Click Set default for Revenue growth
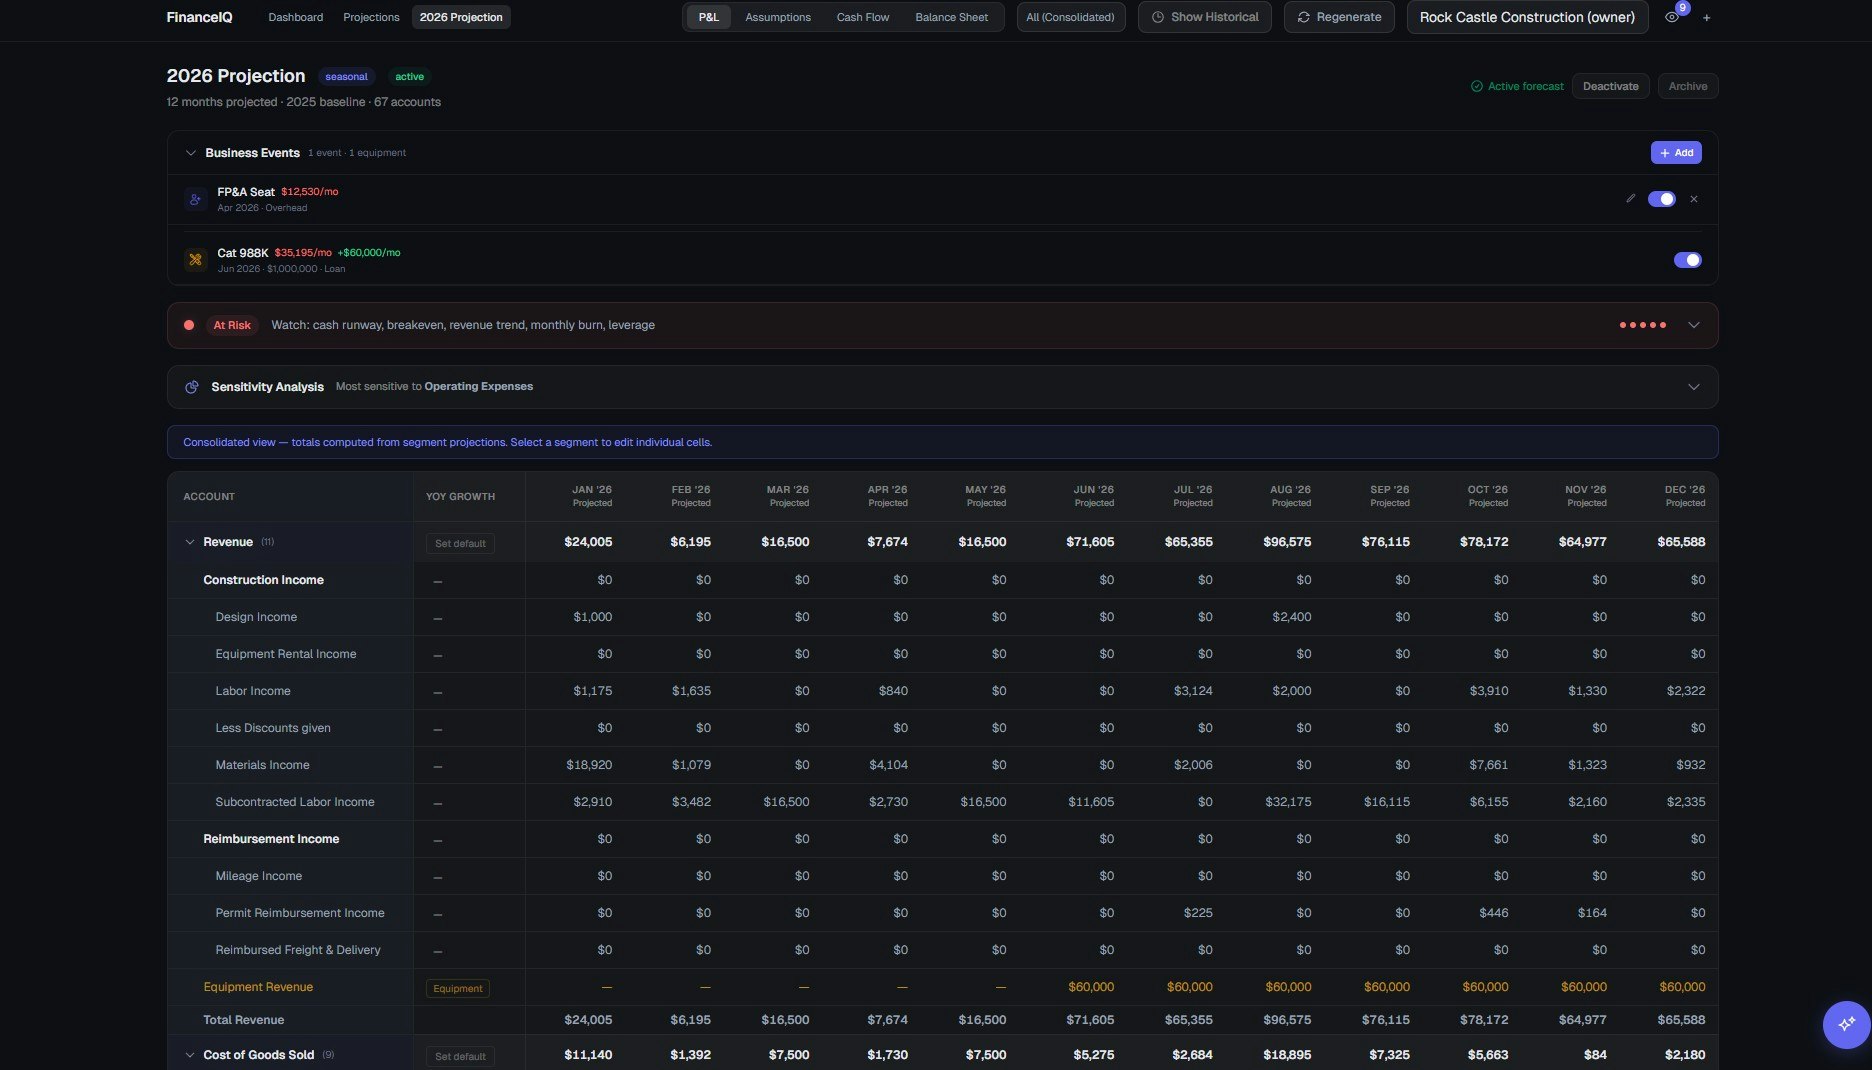 click(x=460, y=543)
